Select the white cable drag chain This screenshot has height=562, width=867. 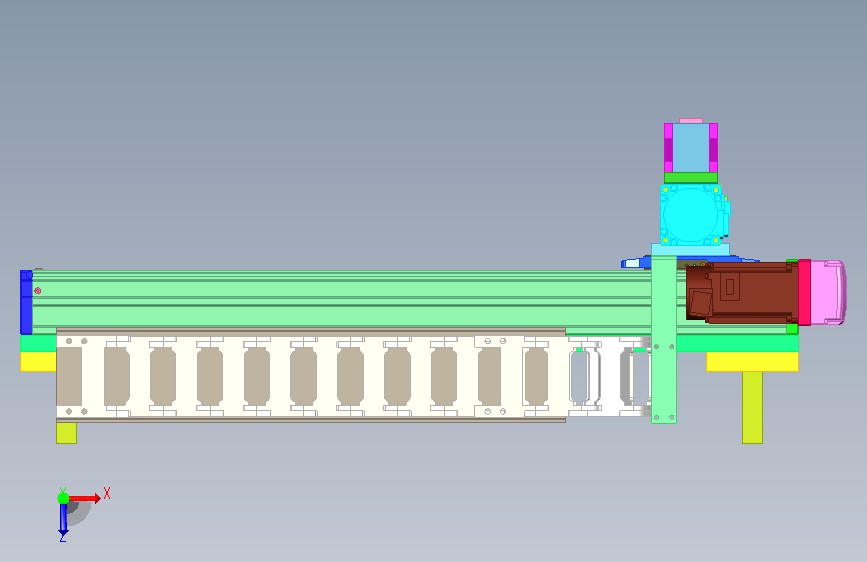tap(354, 376)
